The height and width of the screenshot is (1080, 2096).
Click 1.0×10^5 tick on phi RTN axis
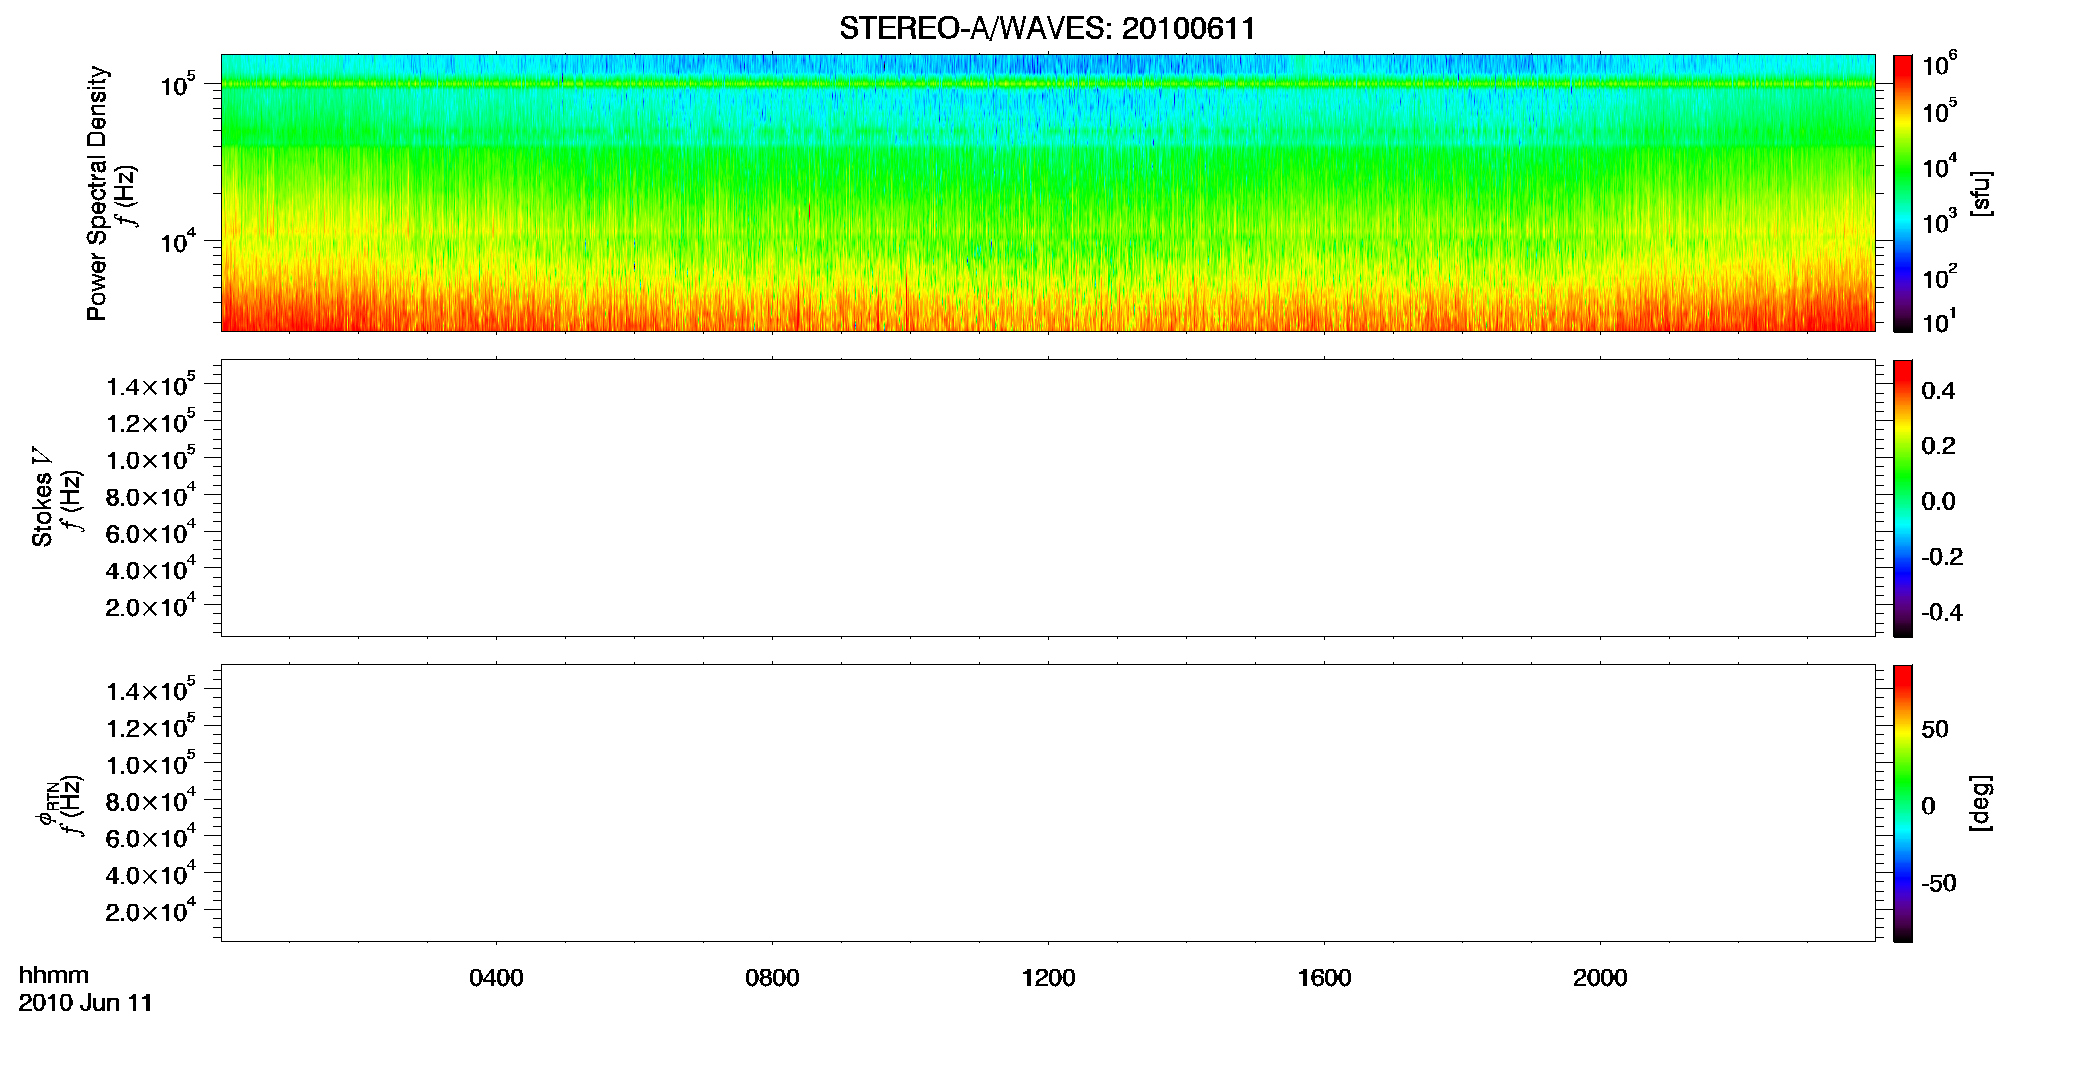tap(151, 764)
